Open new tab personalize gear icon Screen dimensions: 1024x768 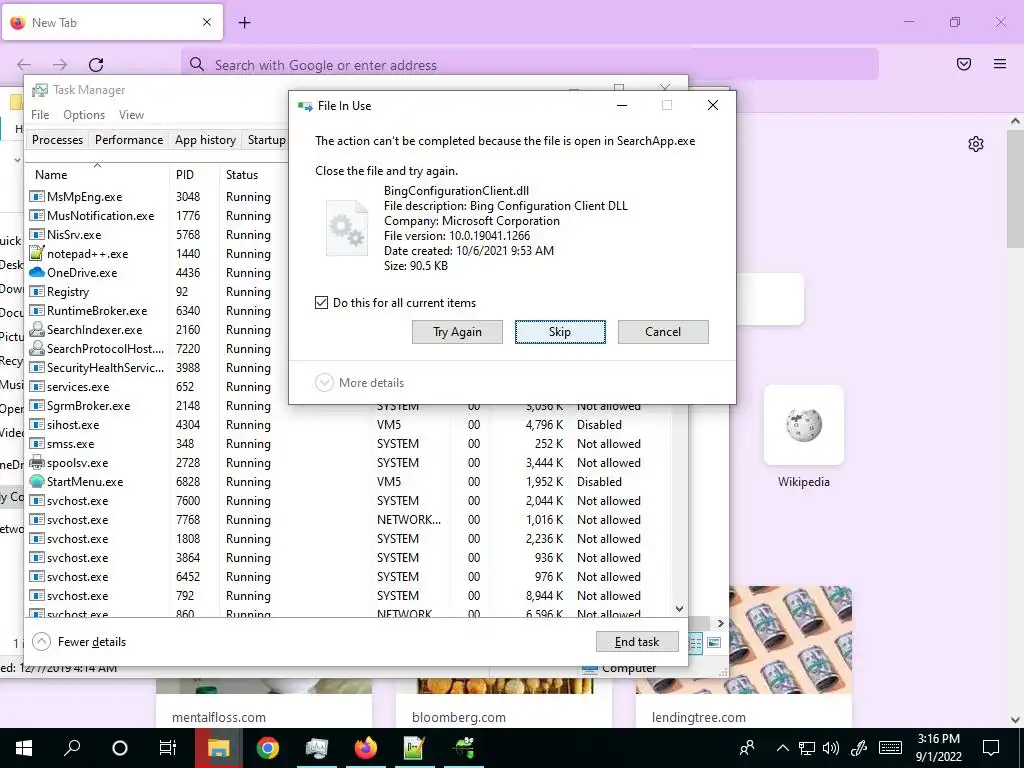[976, 144]
